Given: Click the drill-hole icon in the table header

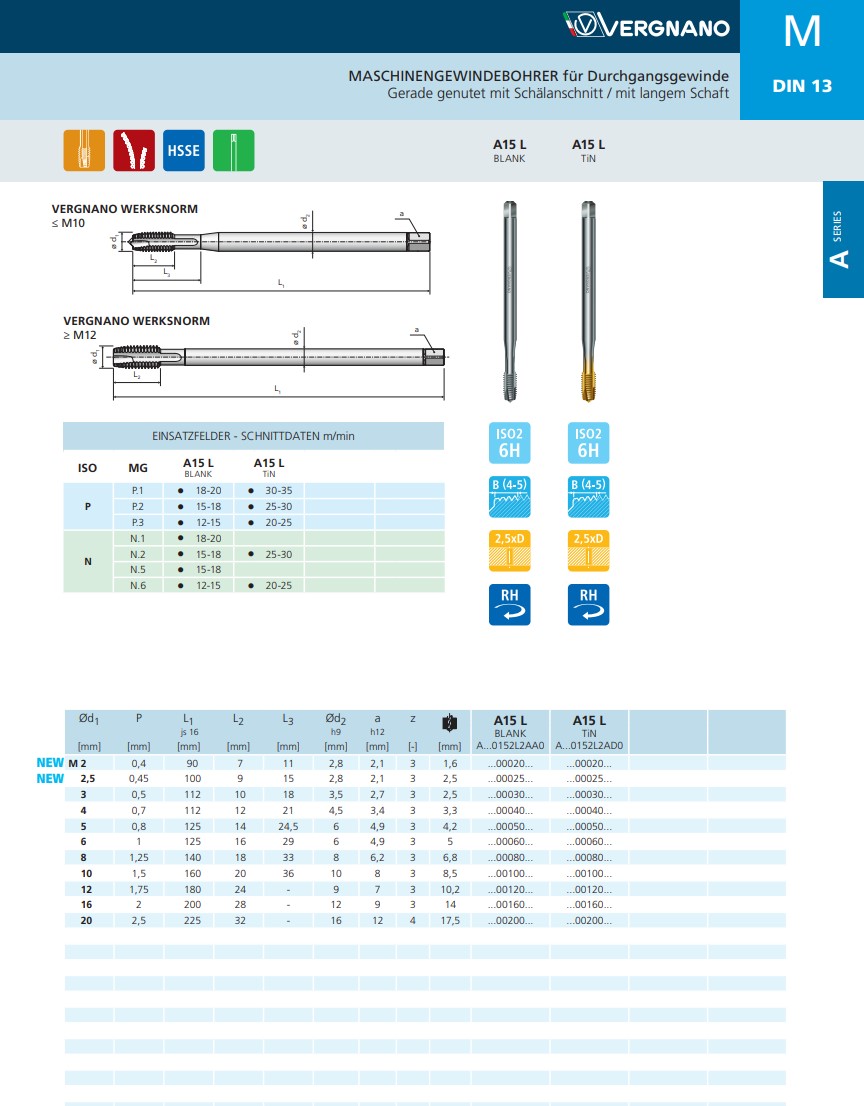Looking at the screenshot, I should pyautogui.click(x=449, y=723).
